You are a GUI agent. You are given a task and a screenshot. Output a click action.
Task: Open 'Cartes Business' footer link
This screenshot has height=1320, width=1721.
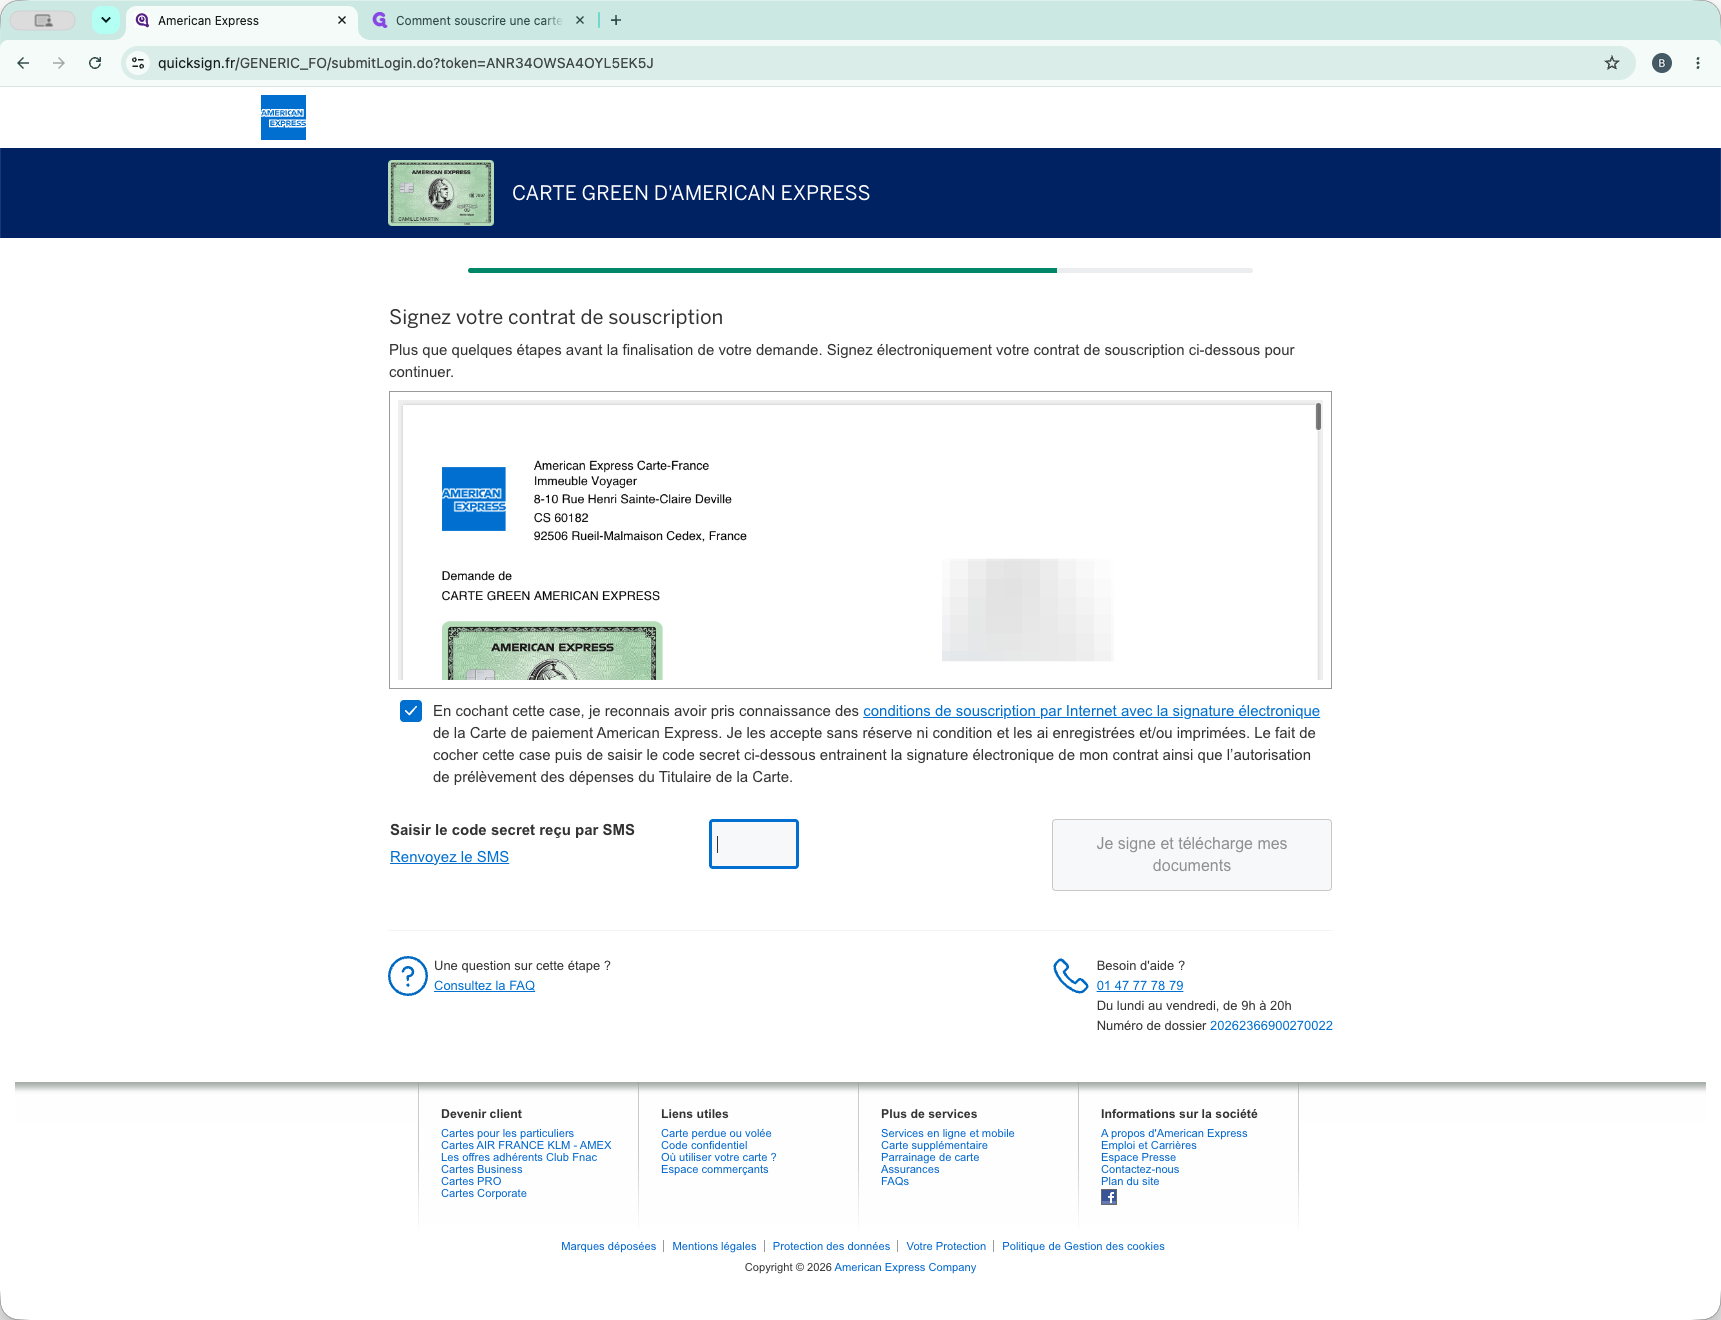(481, 1169)
